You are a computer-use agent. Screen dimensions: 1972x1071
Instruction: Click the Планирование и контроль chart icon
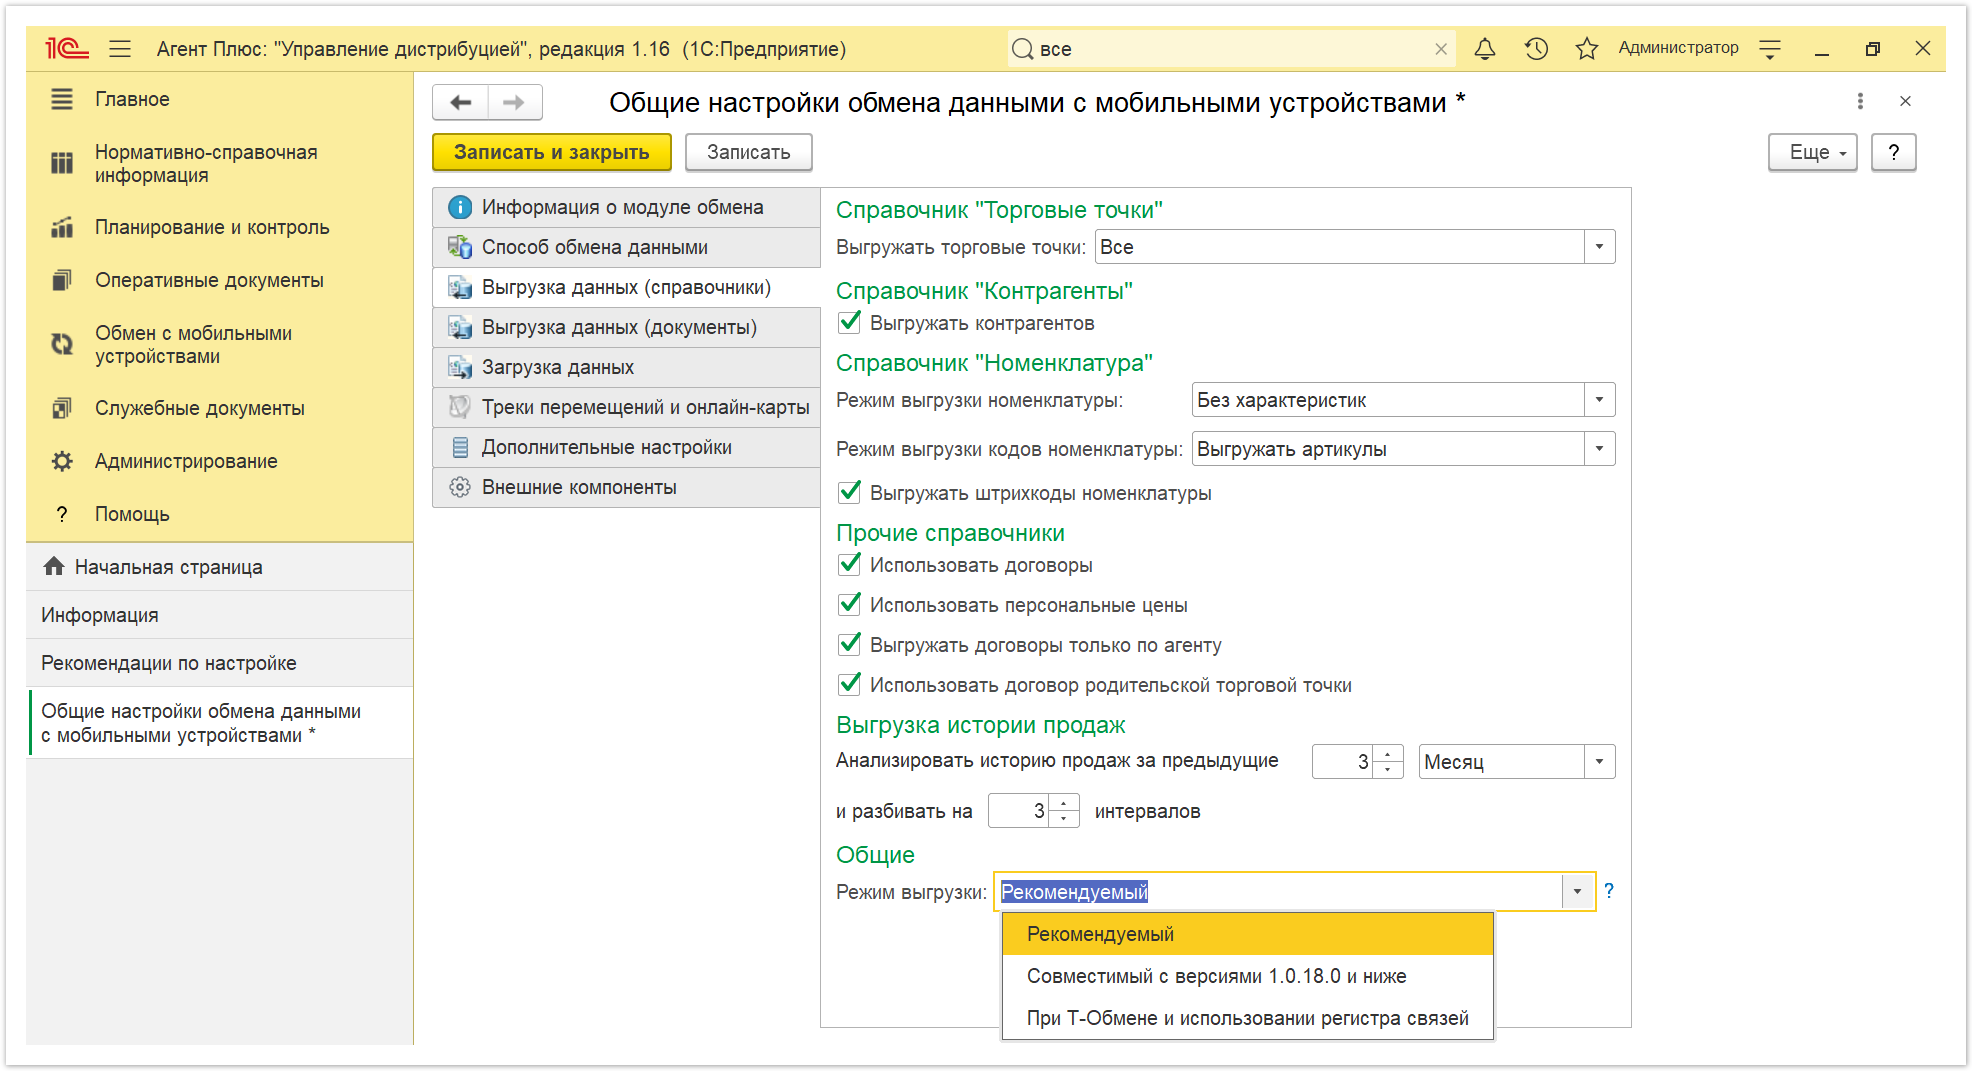click(x=62, y=227)
